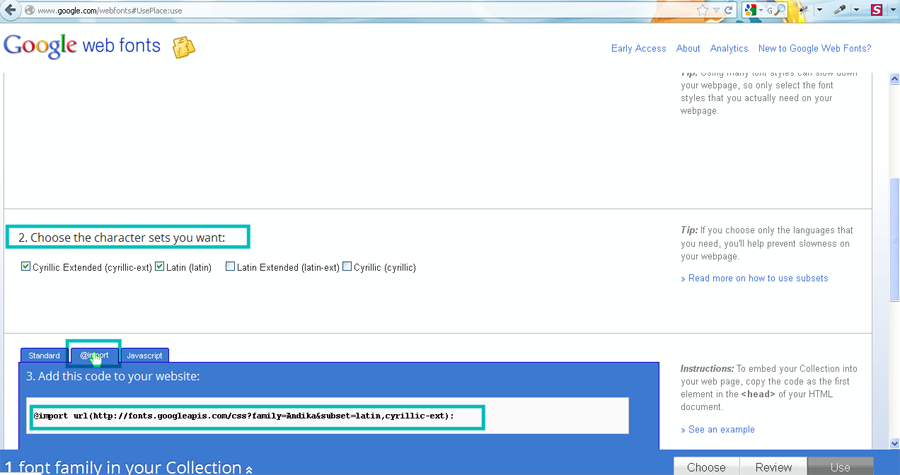Click the Google search engine icon
Screen dimensions: 900x475
point(749,10)
